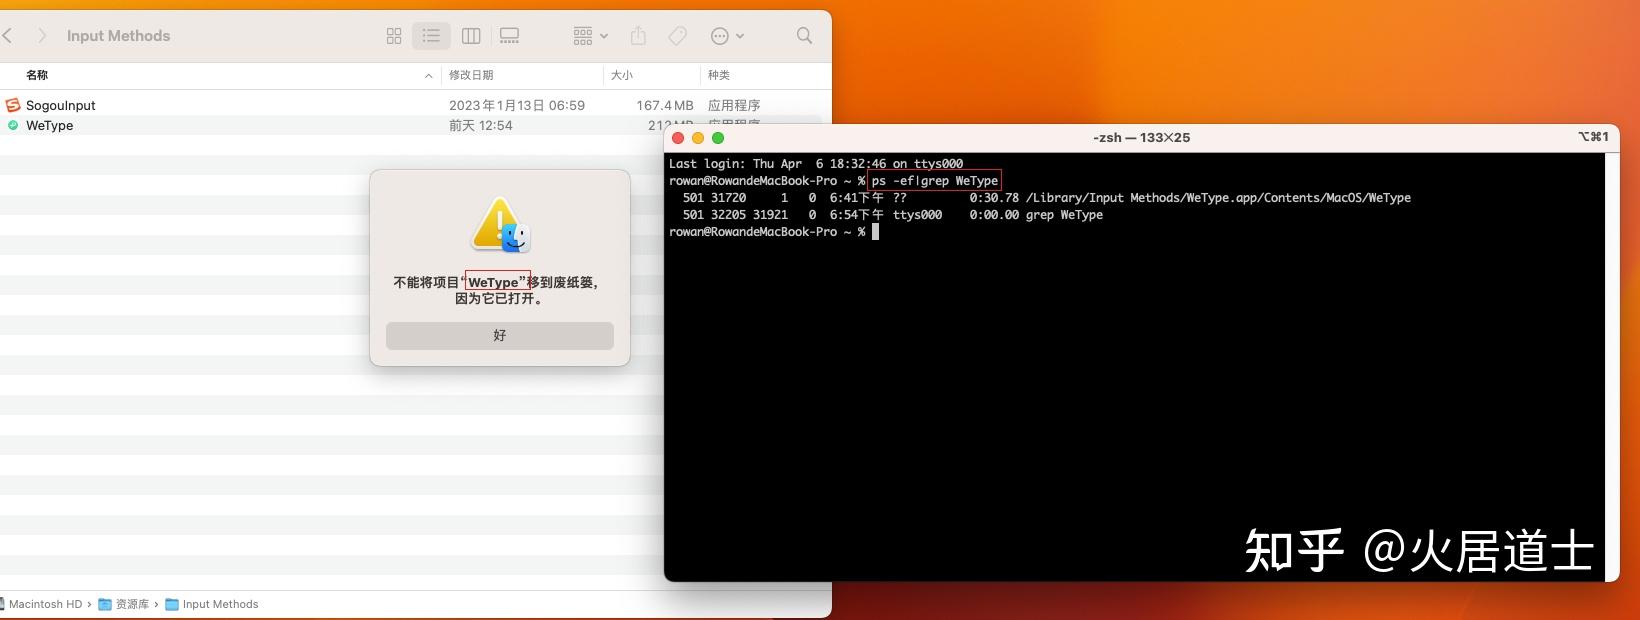Sort by the 名称 column header
This screenshot has height=620, width=1640.
point(37,75)
